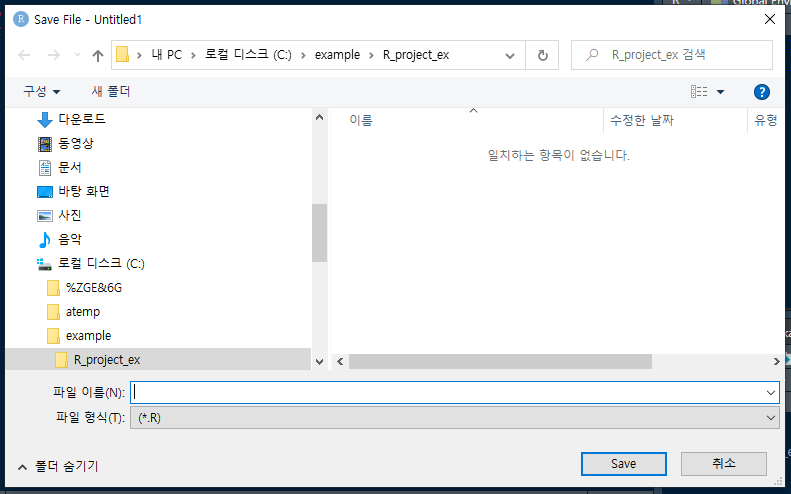Open '사진' in navigation pane

point(70,215)
